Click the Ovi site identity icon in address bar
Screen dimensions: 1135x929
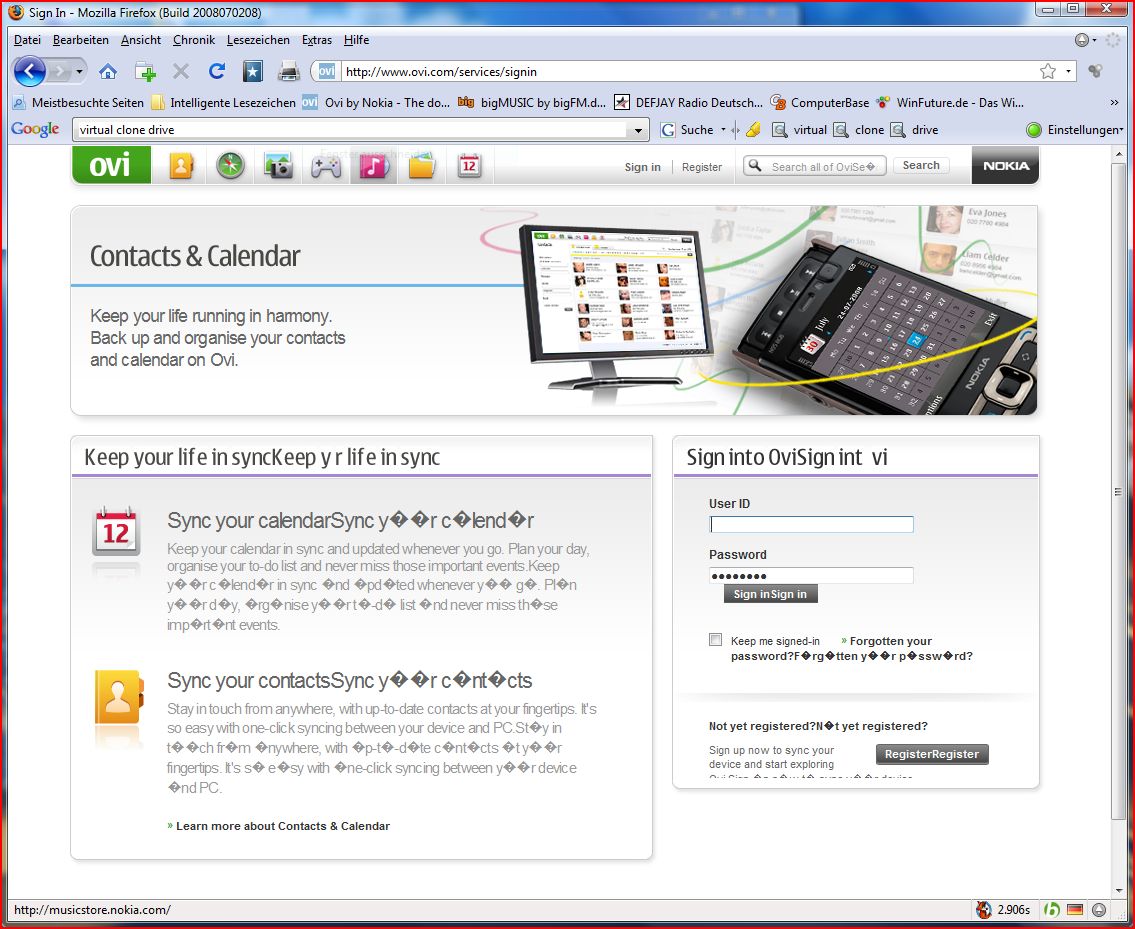(327, 71)
